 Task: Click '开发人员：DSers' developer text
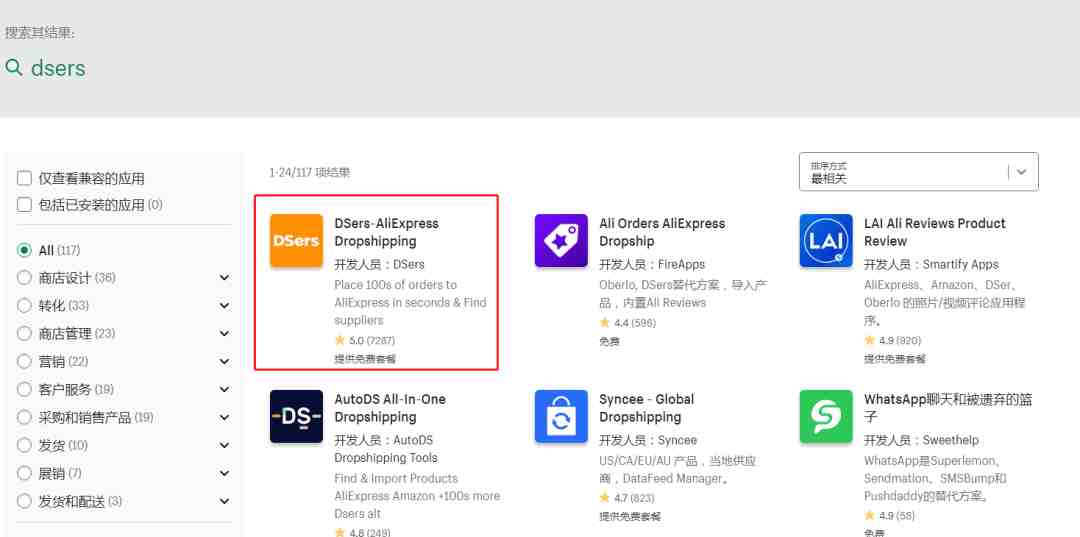(x=380, y=264)
